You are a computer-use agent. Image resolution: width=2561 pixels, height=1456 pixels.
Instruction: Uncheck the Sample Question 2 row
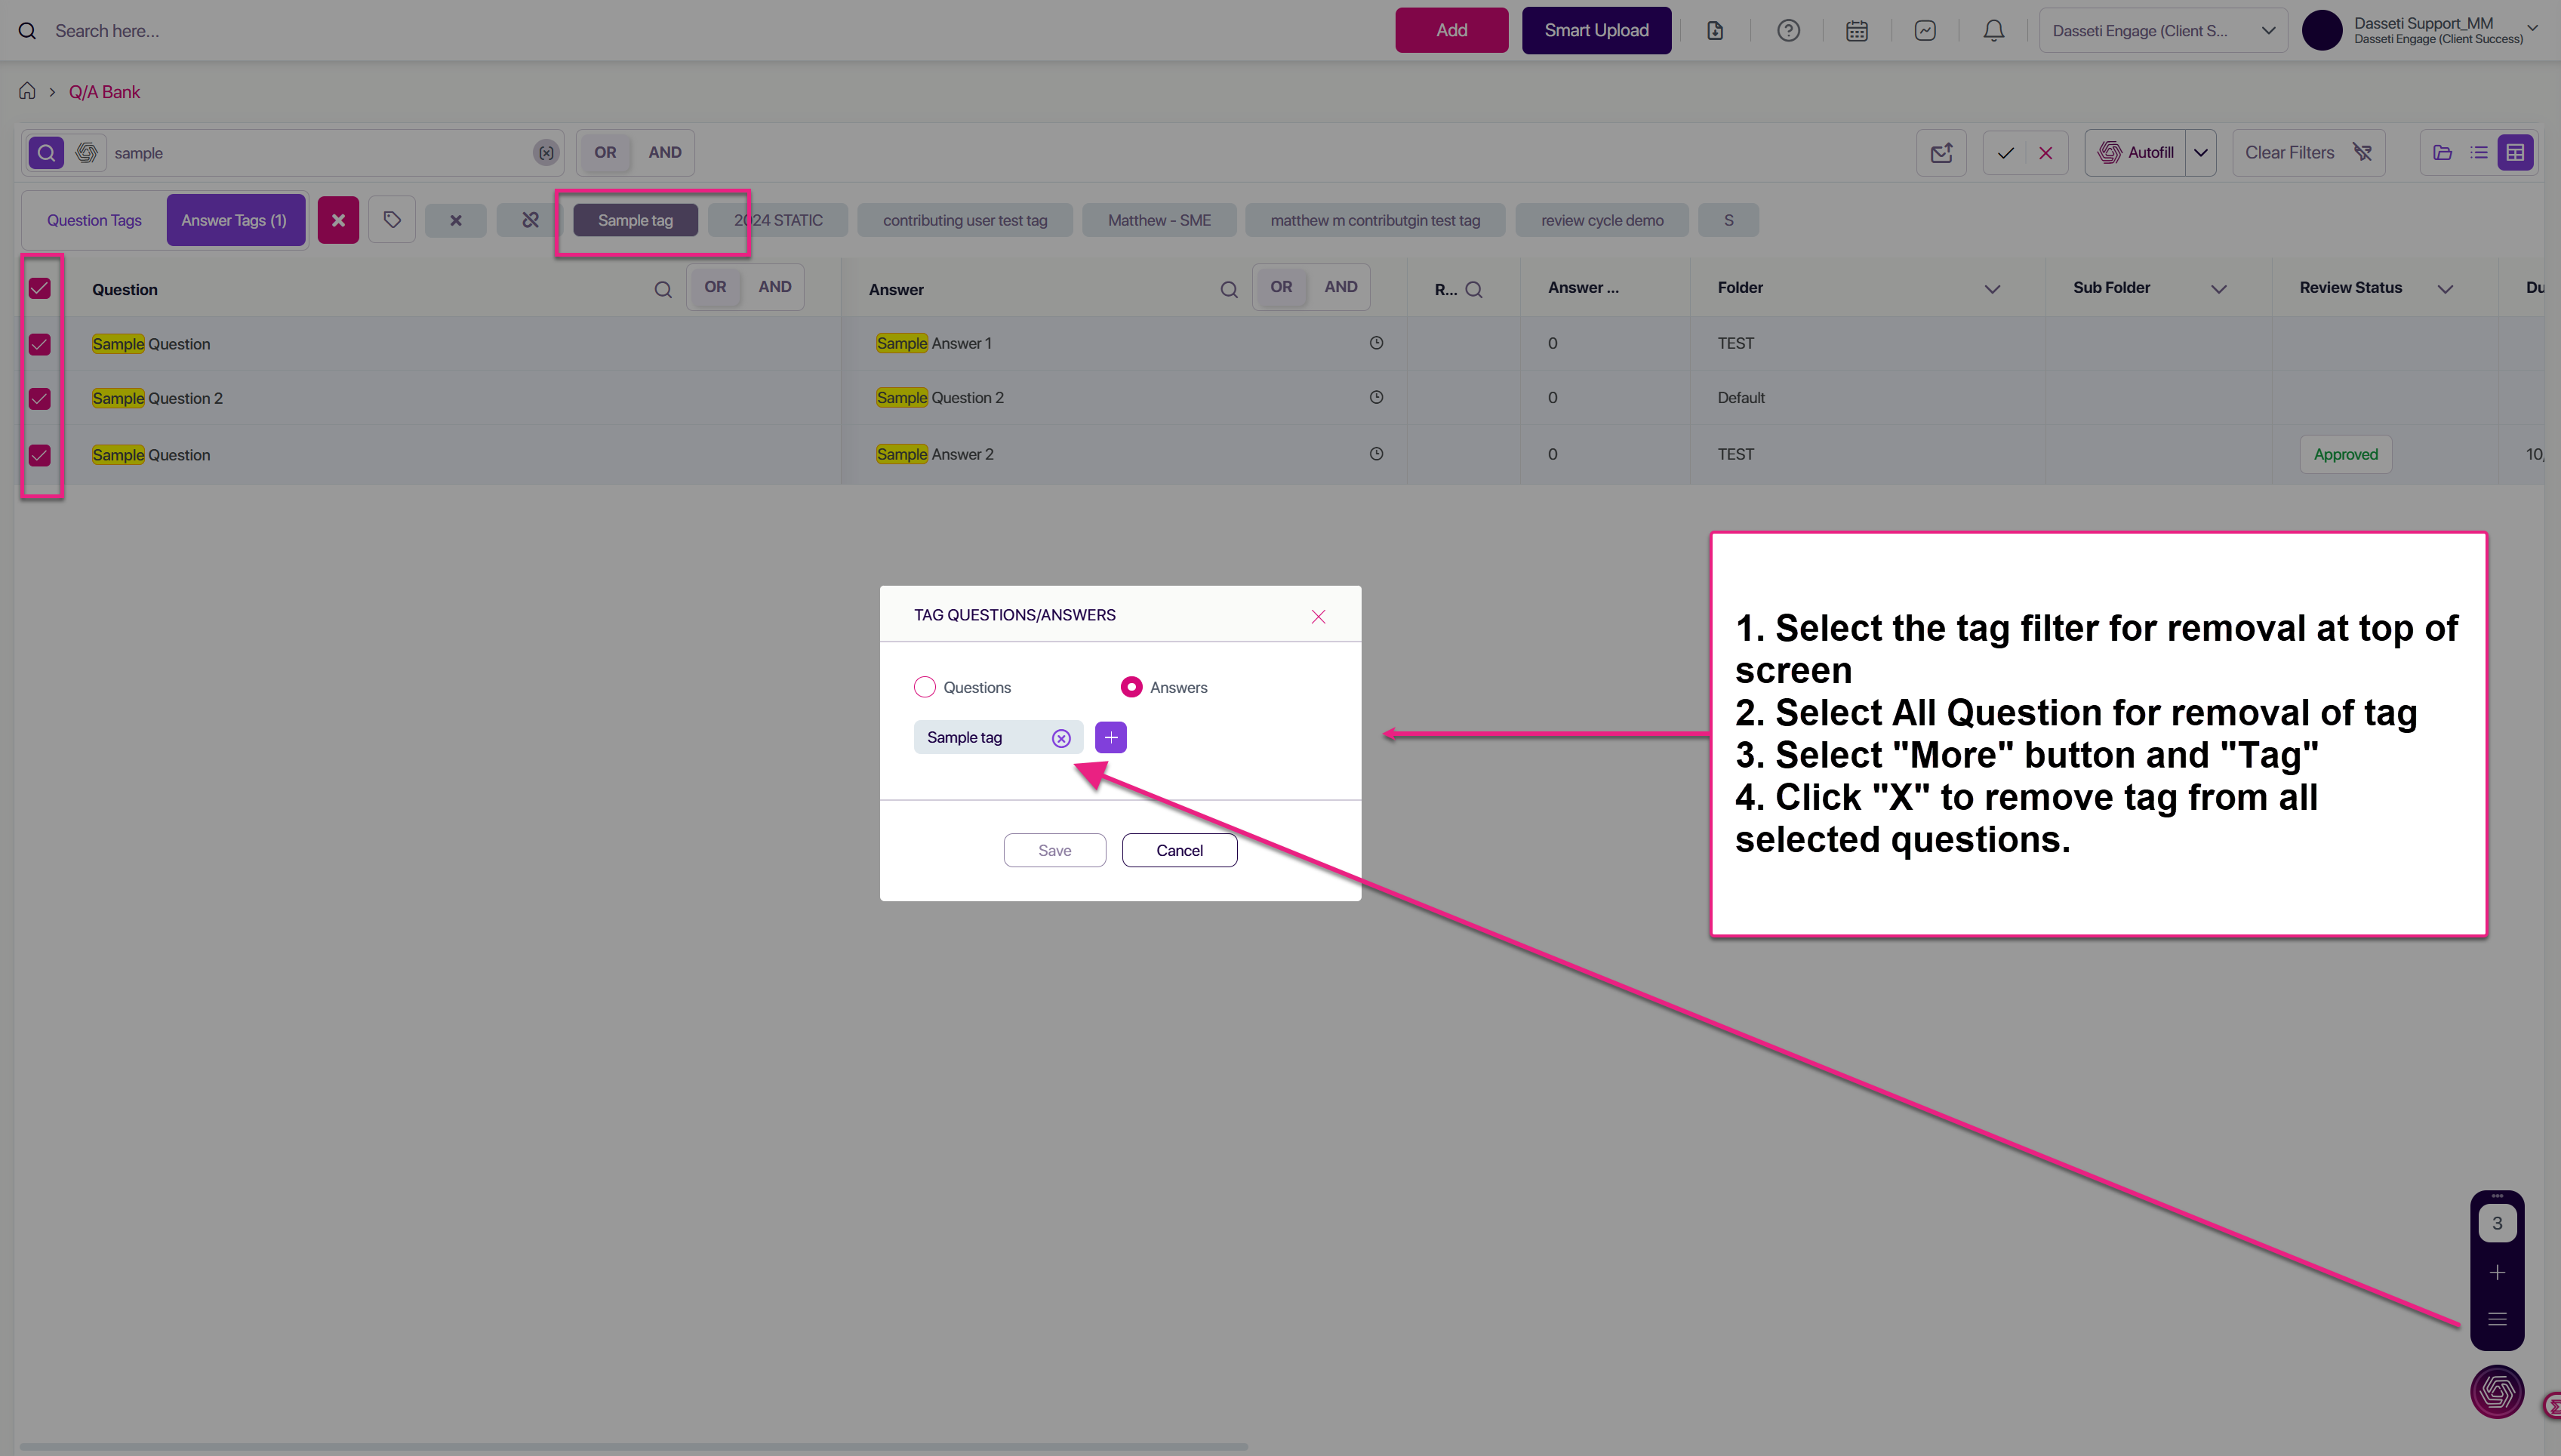pos(40,399)
